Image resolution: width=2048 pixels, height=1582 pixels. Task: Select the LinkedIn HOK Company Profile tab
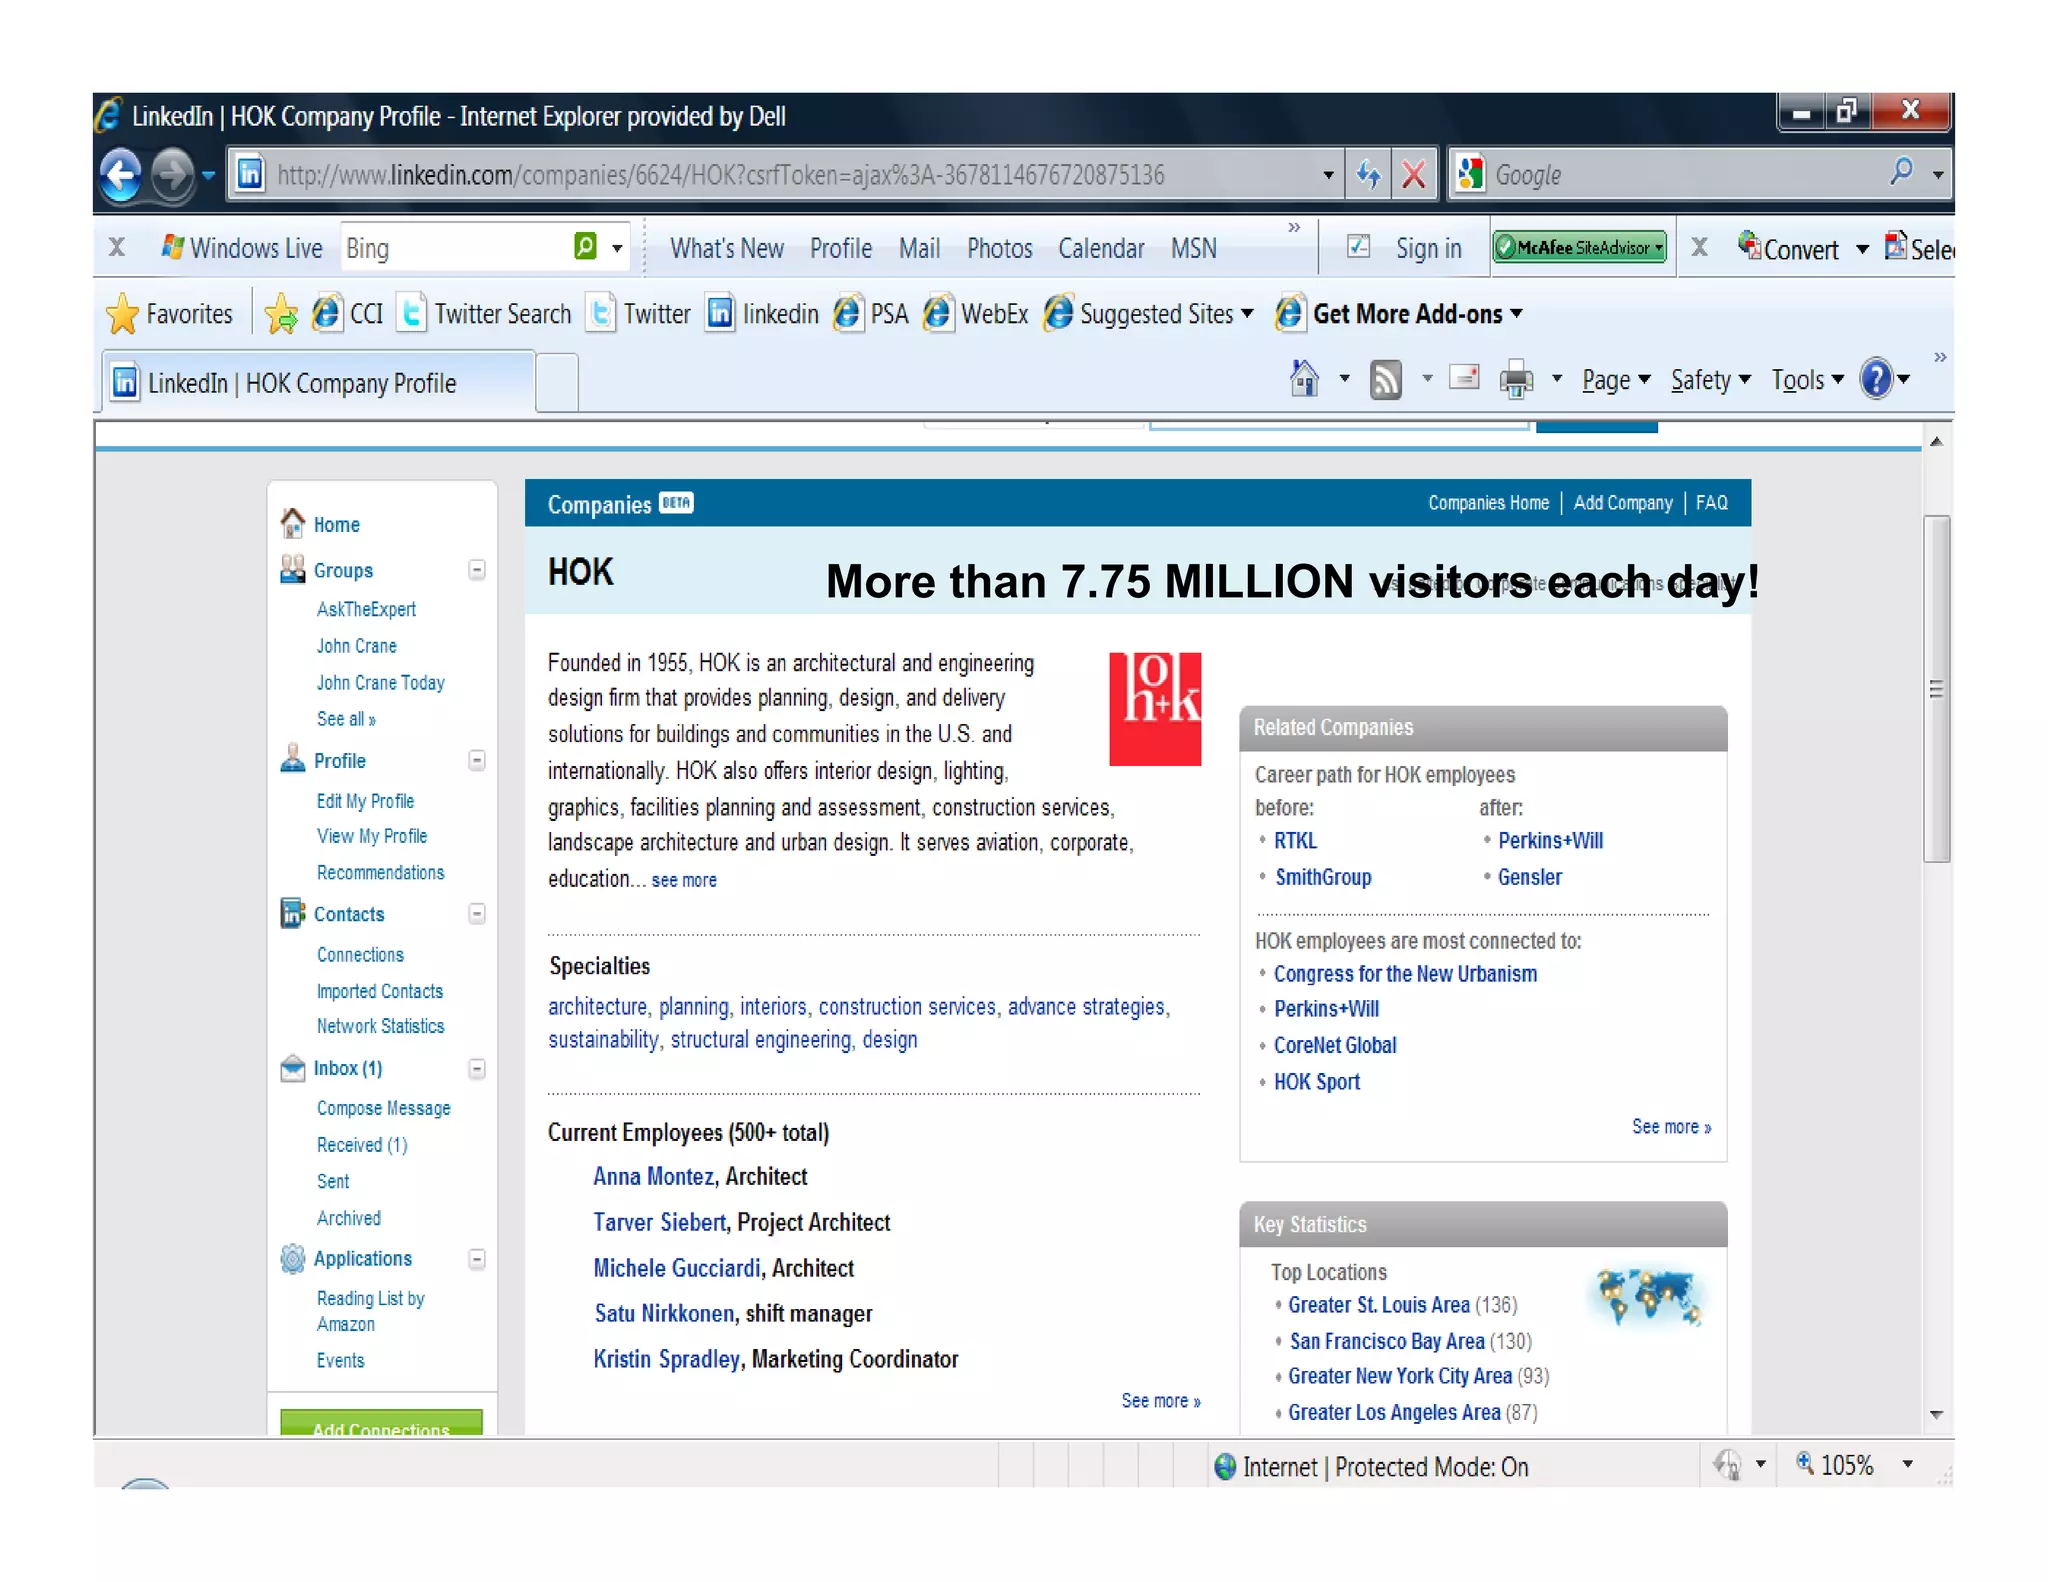tap(318, 383)
